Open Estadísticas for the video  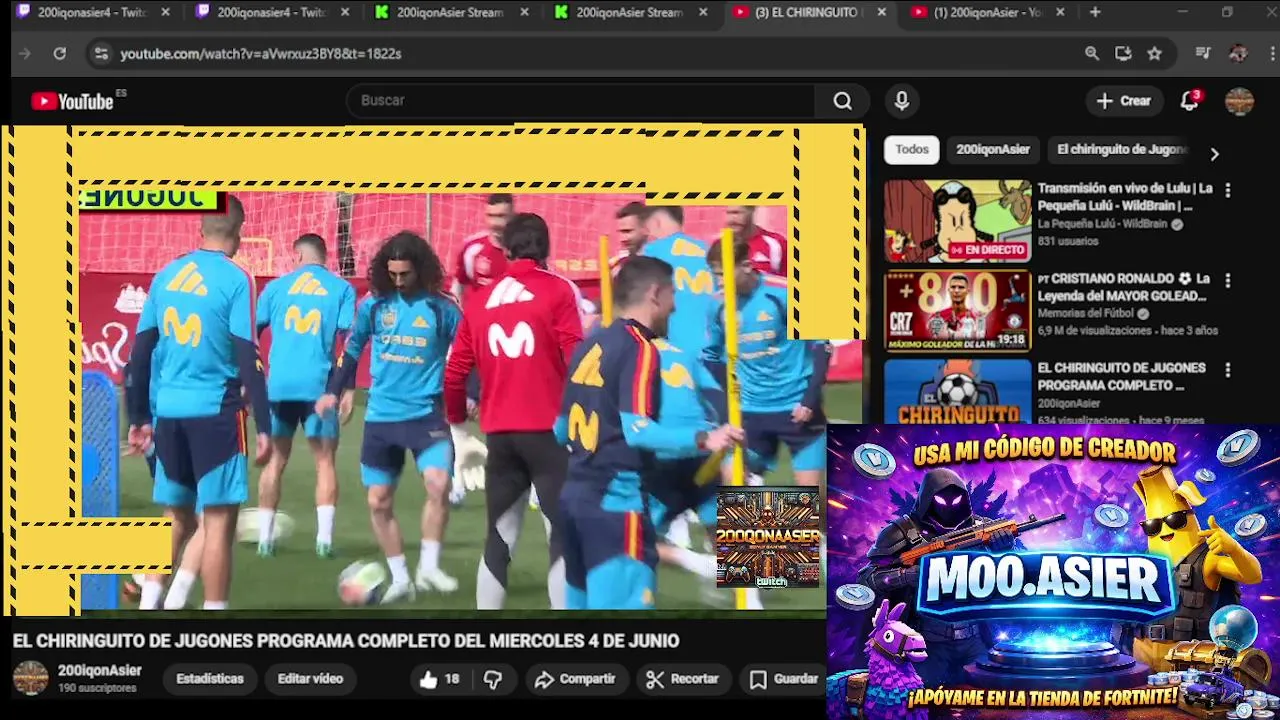210,679
